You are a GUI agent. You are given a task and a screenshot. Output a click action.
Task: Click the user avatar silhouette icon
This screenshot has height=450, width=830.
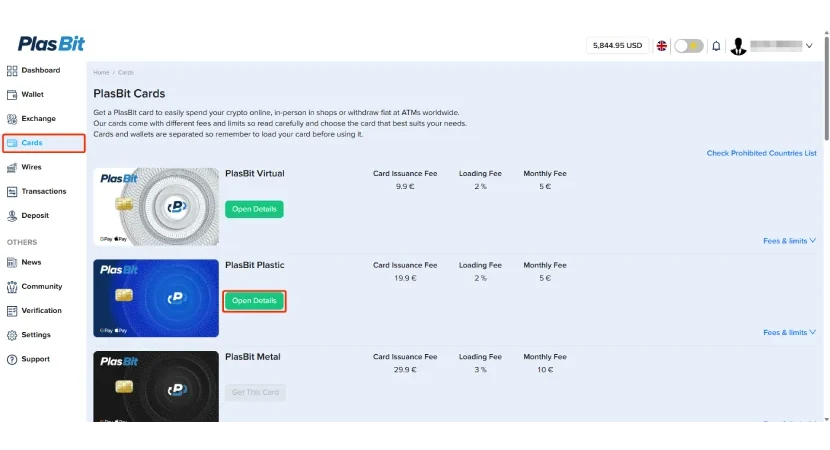[x=738, y=46]
